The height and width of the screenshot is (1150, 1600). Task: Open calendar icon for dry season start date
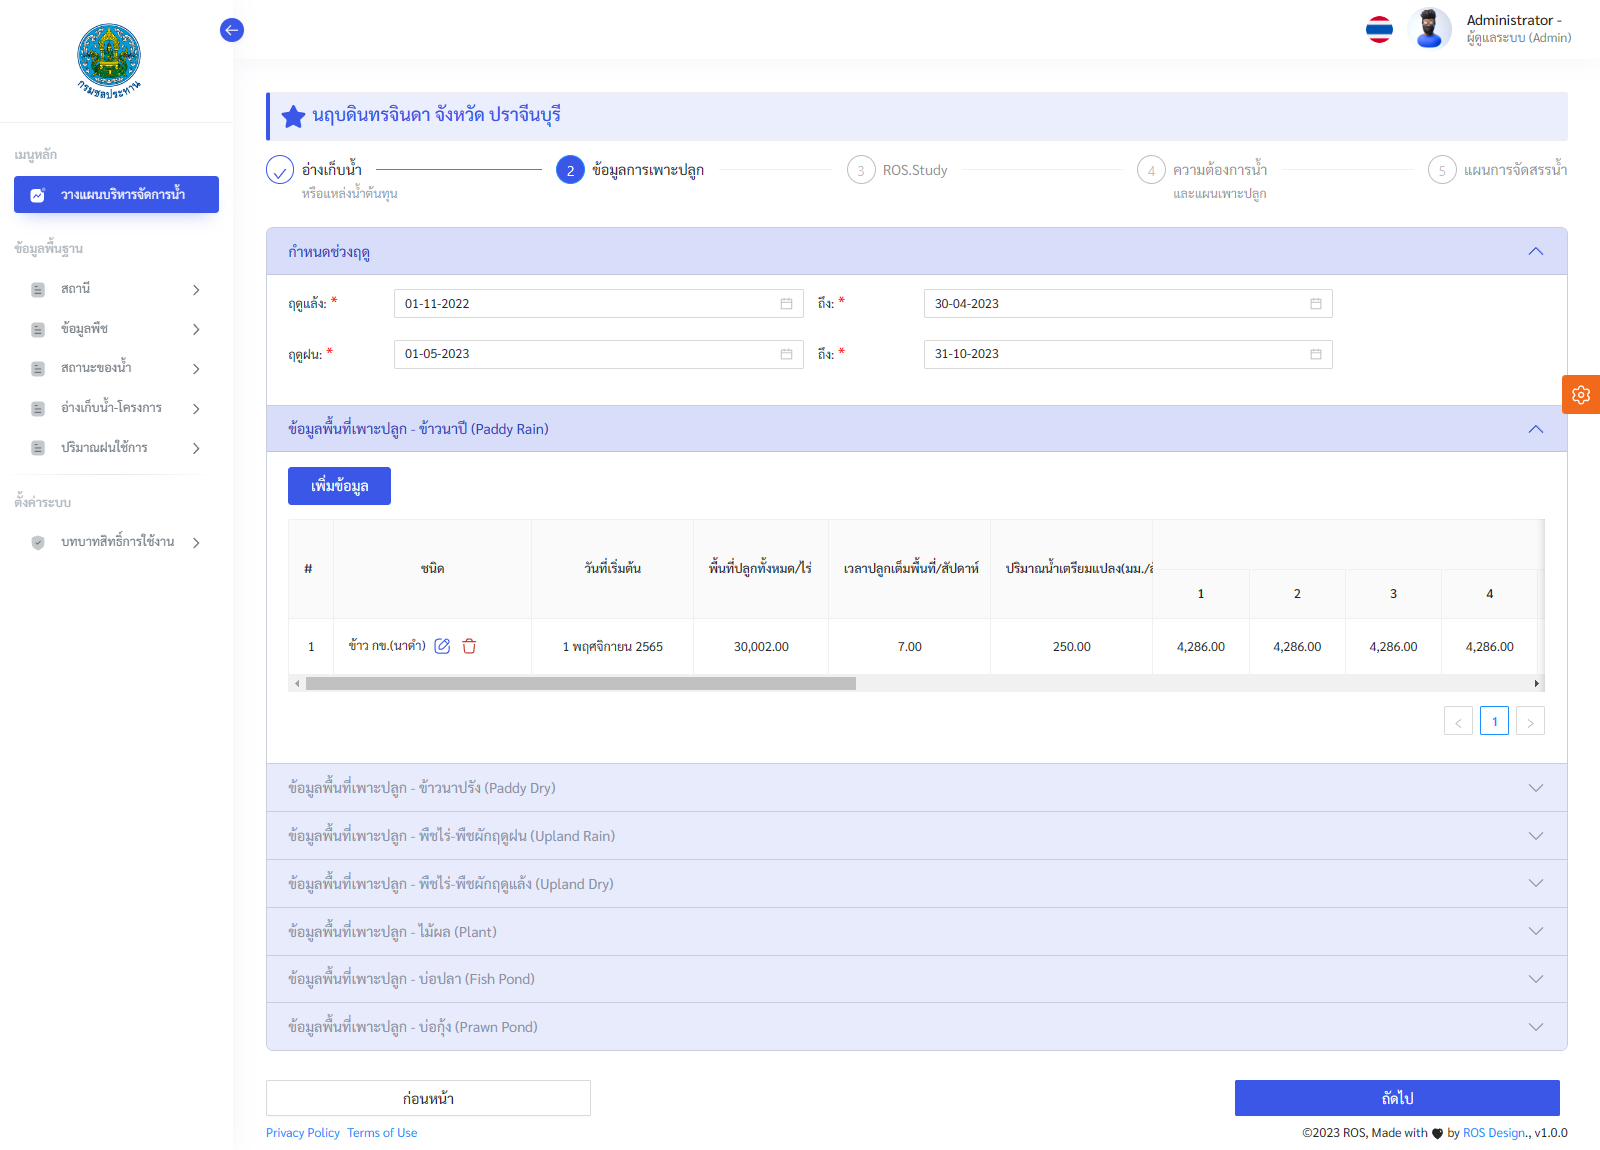786,304
